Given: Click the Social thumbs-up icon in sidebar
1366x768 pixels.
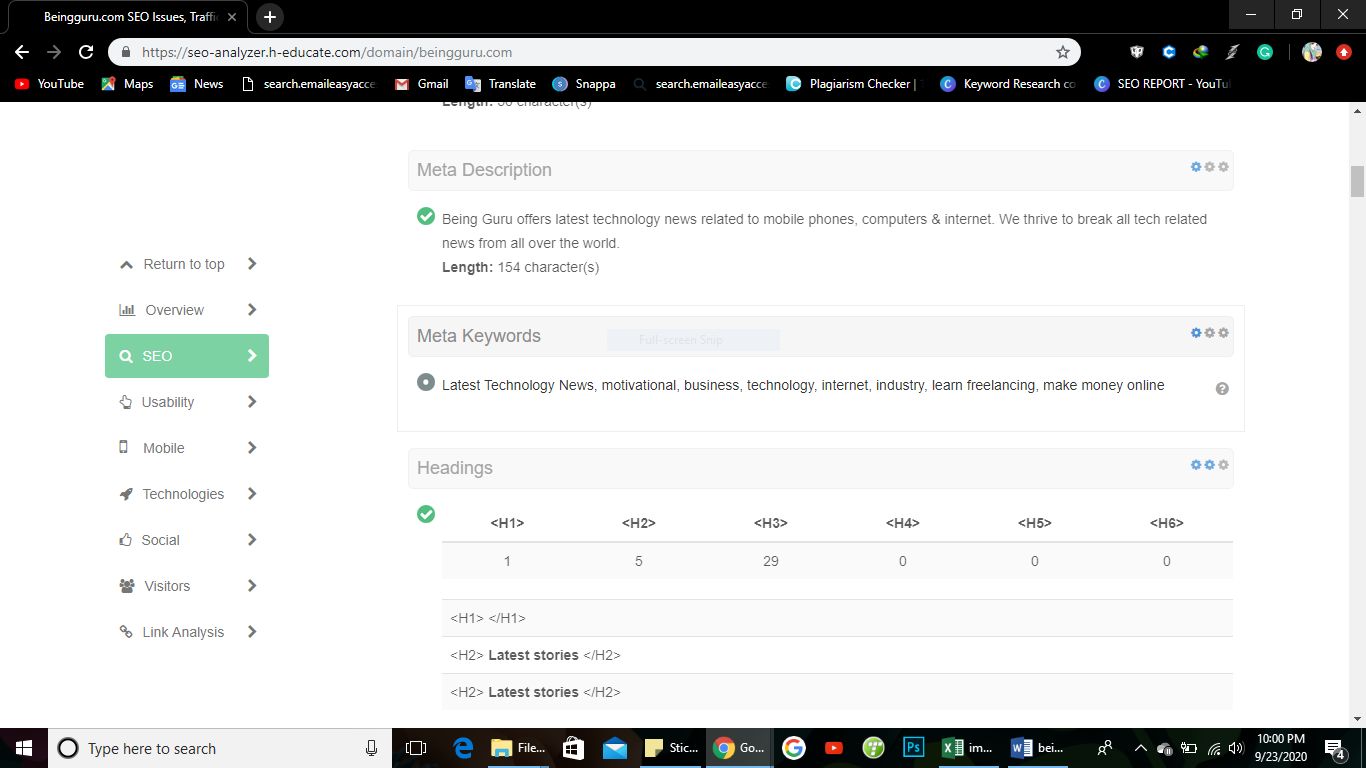Looking at the screenshot, I should coord(126,540).
